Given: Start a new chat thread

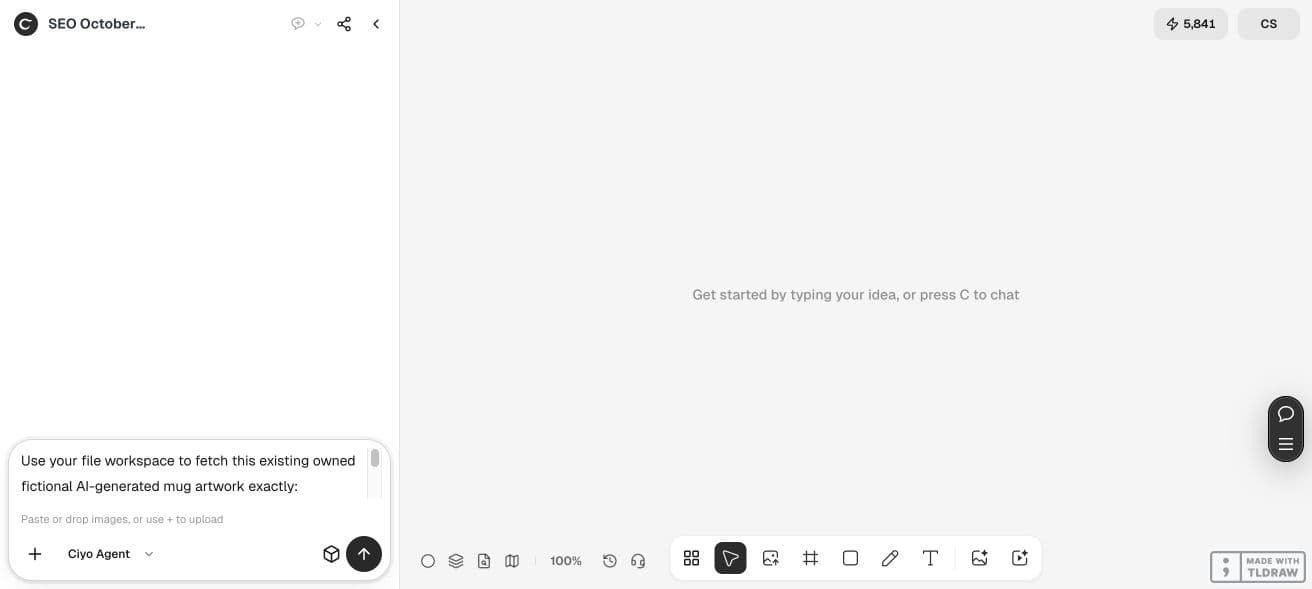Looking at the screenshot, I should 298,24.
